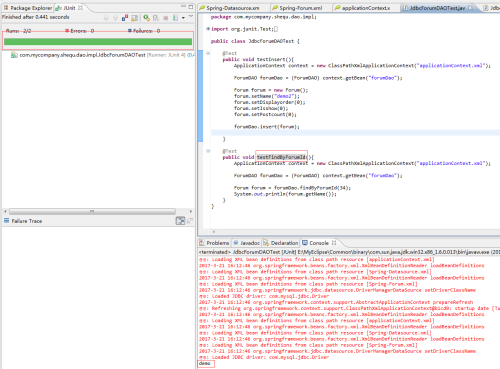
Task: Click the red Stop JUnit Test Run icon
Action: (x=165, y=18)
